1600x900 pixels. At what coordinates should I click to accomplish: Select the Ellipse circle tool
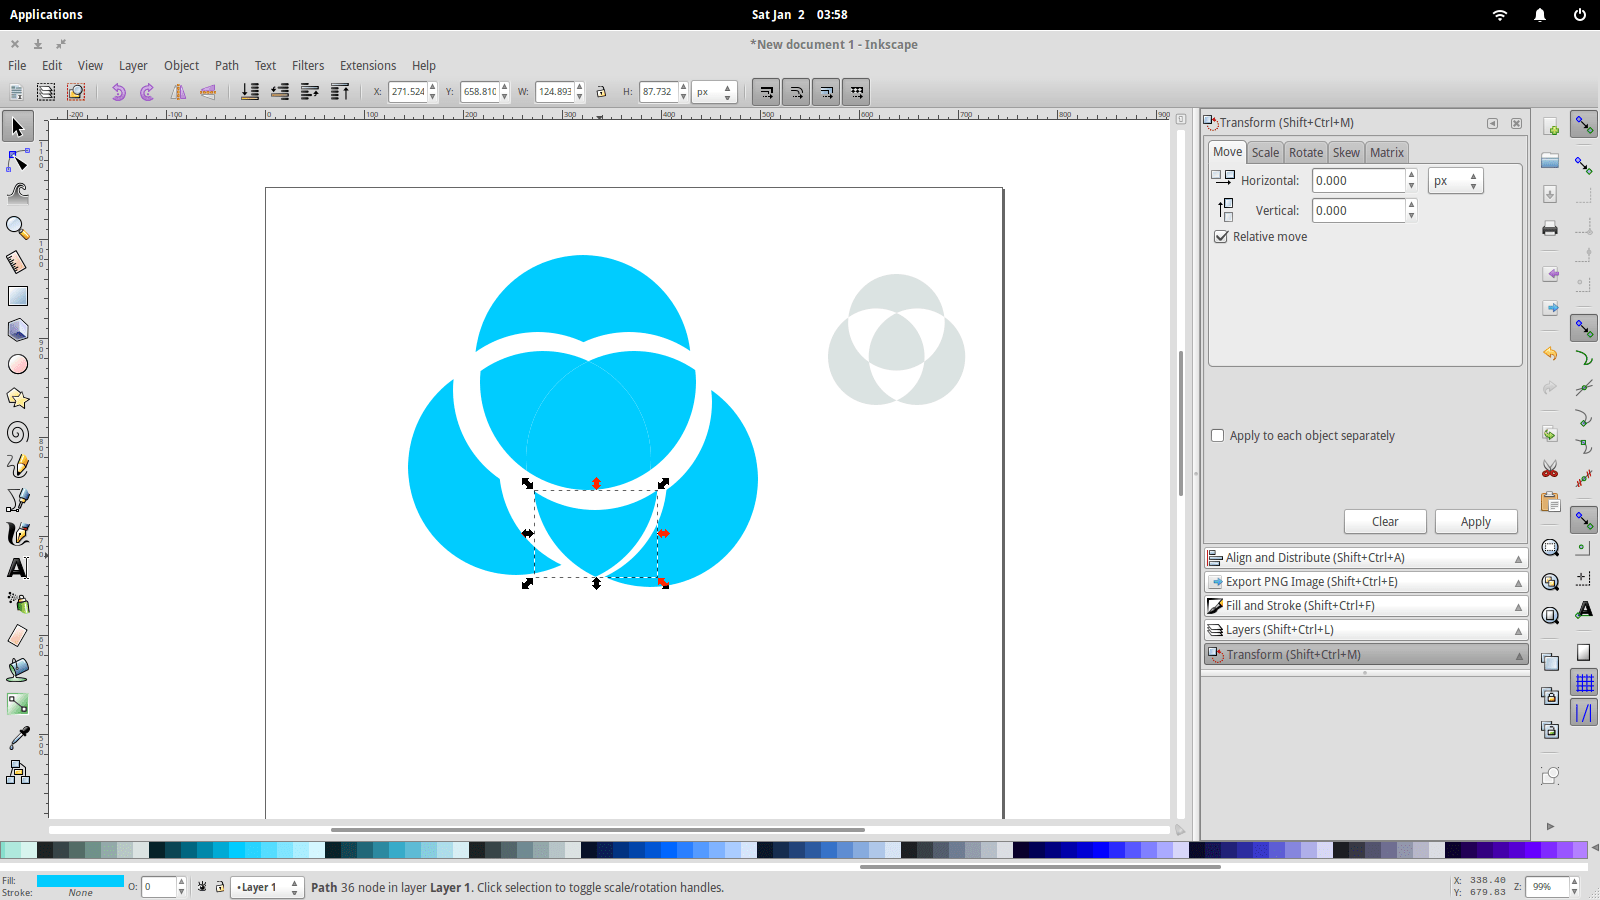pyautogui.click(x=18, y=364)
